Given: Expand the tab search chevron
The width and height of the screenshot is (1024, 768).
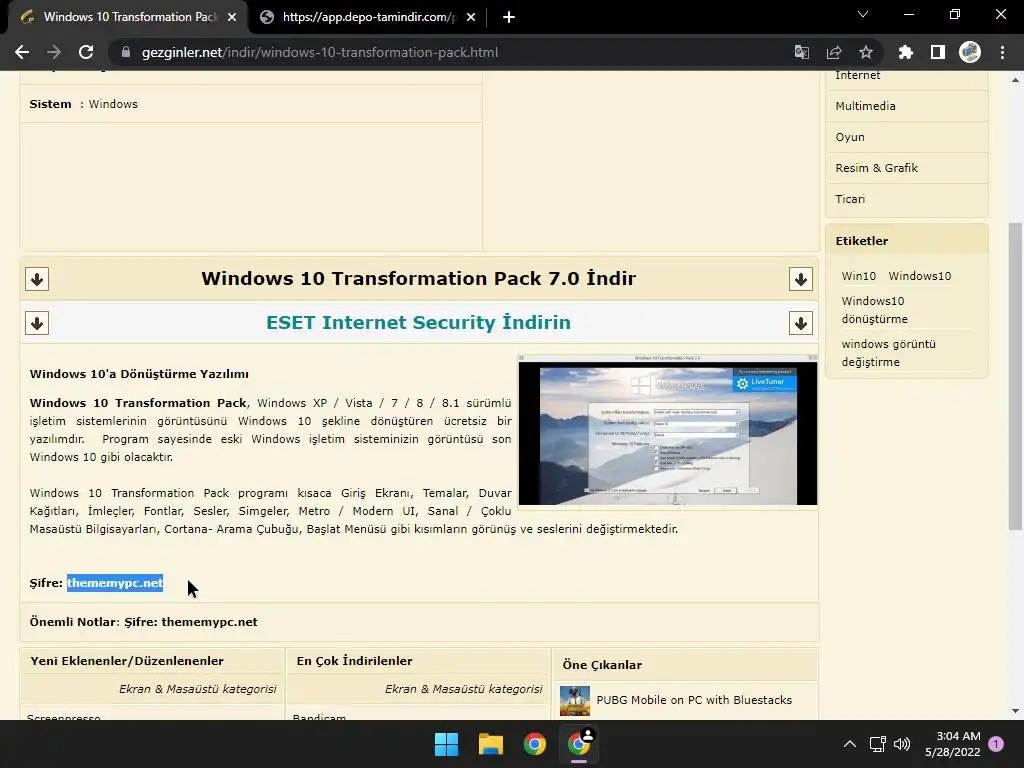Looking at the screenshot, I should 863,14.
